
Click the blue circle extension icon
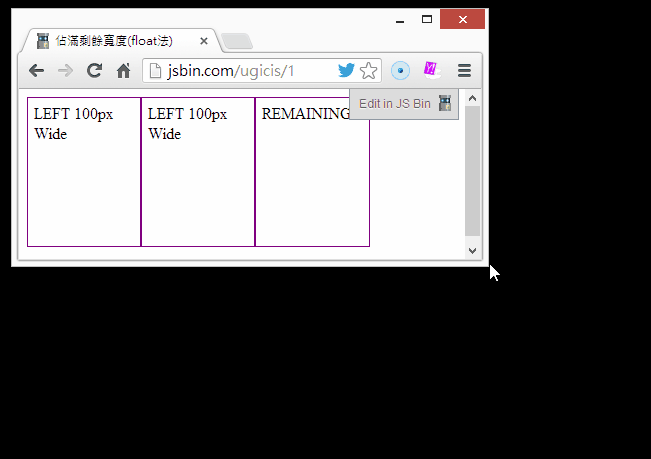400,71
